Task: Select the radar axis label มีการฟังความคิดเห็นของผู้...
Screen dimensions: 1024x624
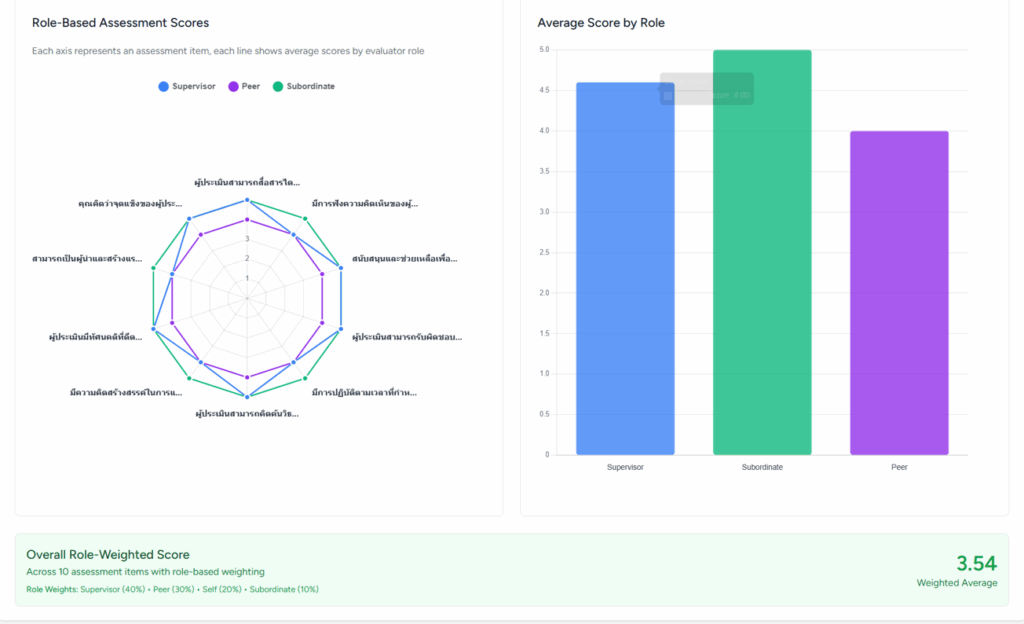Action: pyautogui.click(x=365, y=203)
